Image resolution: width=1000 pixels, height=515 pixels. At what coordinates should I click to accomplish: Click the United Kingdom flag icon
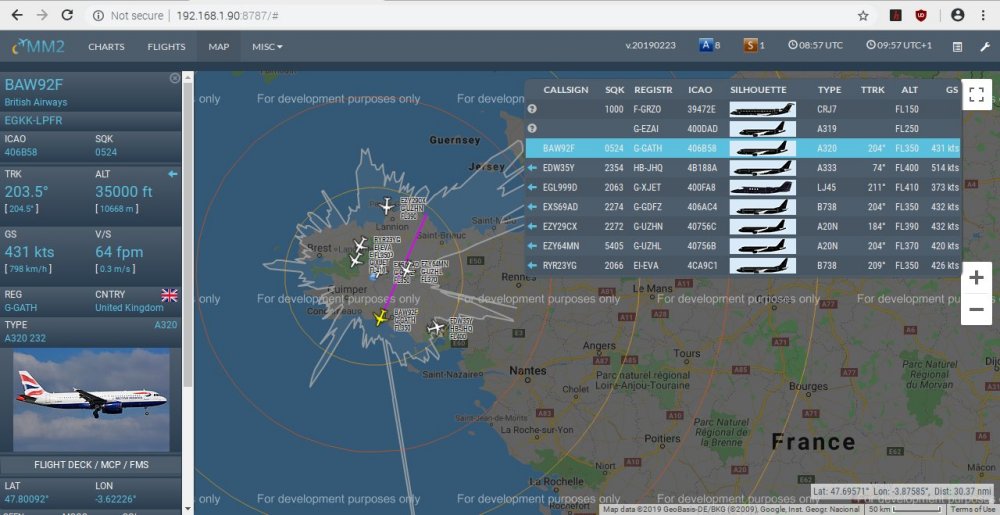tap(170, 294)
